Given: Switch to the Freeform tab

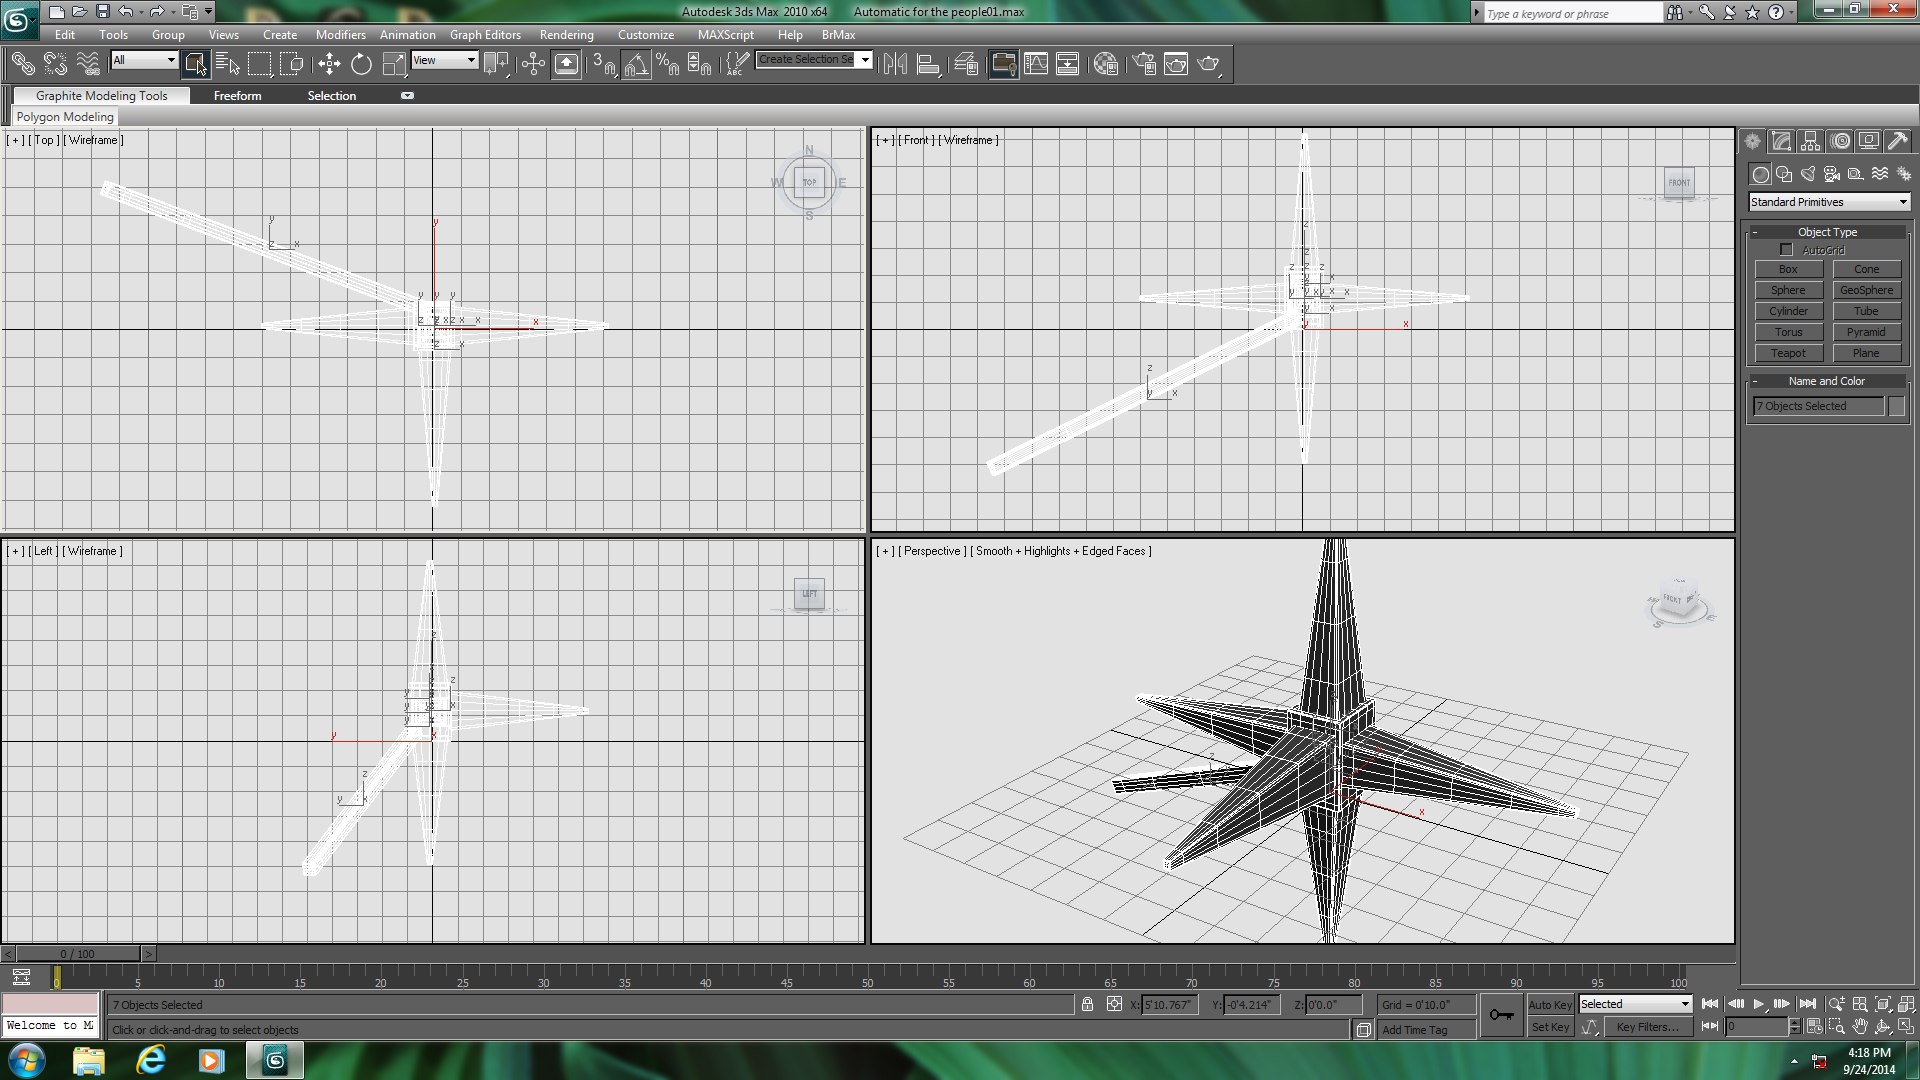Looking at the screenshot, I should pos(237,95).
